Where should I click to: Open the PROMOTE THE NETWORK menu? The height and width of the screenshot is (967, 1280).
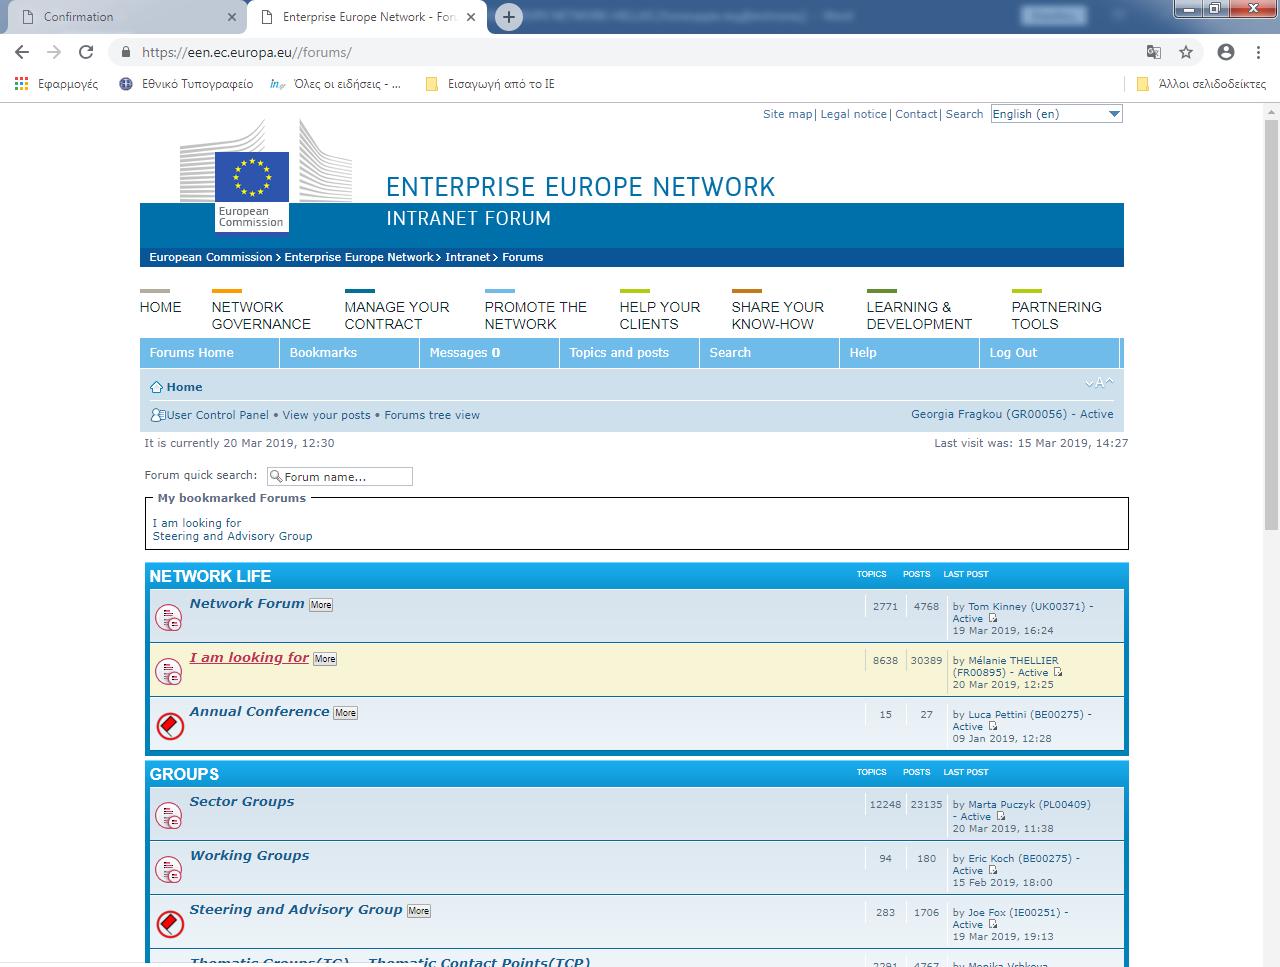[535, 315]
